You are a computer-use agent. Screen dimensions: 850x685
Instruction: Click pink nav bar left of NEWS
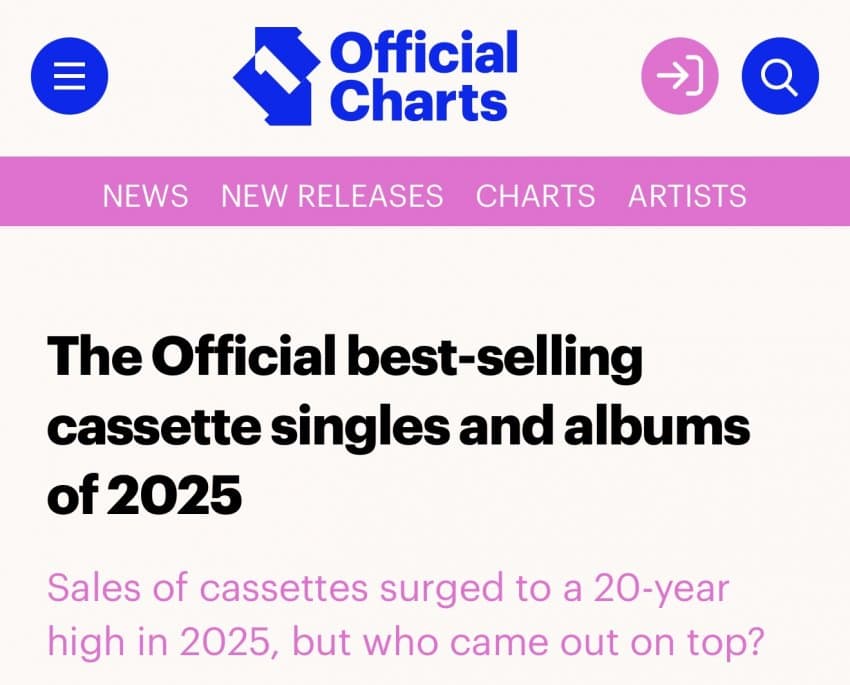tap(50, 195)
